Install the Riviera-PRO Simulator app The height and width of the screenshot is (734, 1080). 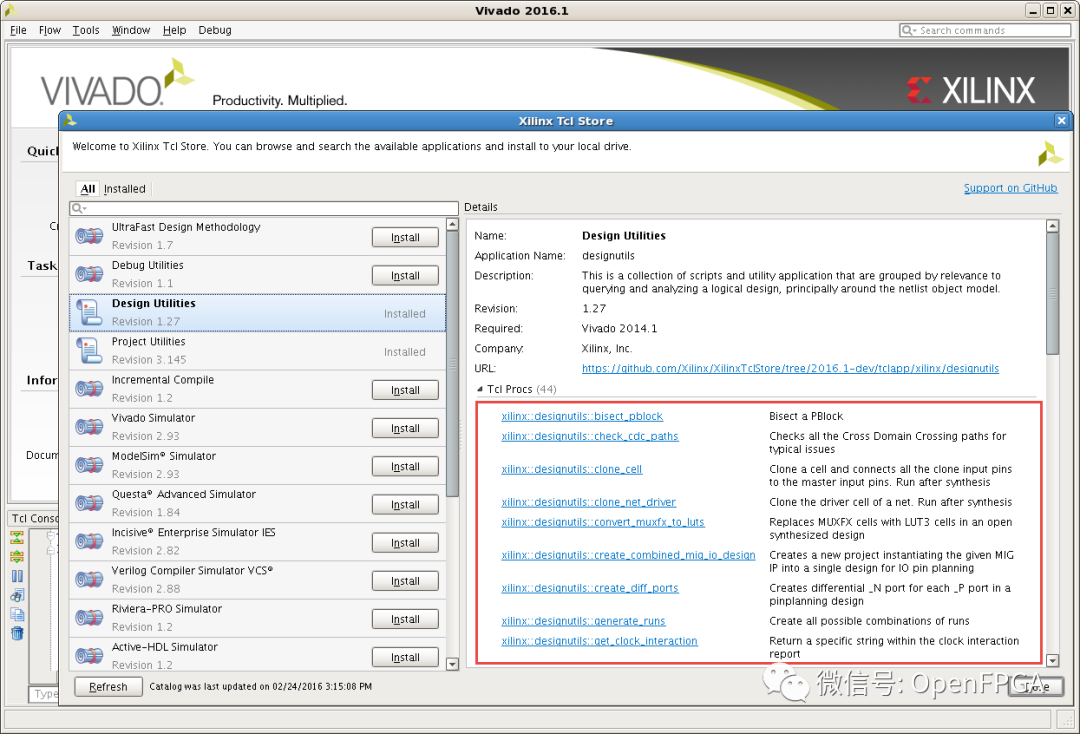pos(405,619)
